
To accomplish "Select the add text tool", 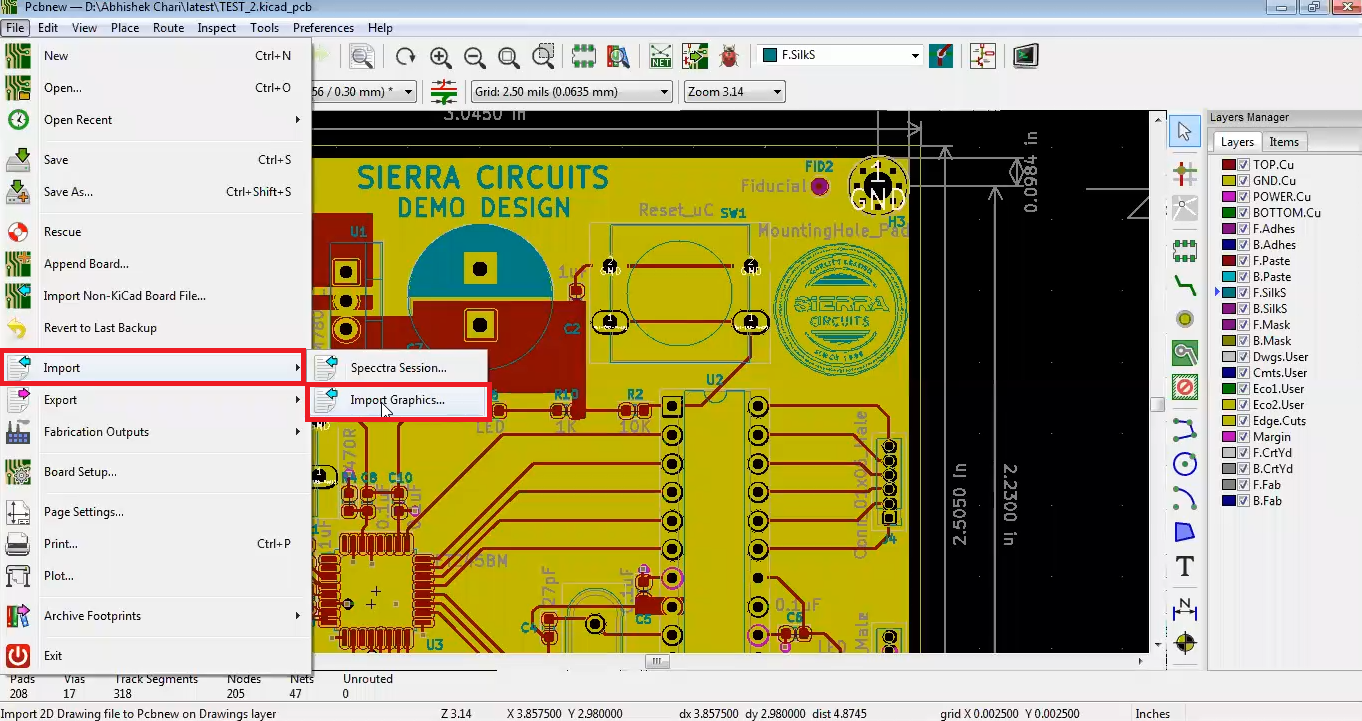I will 1185,567.
